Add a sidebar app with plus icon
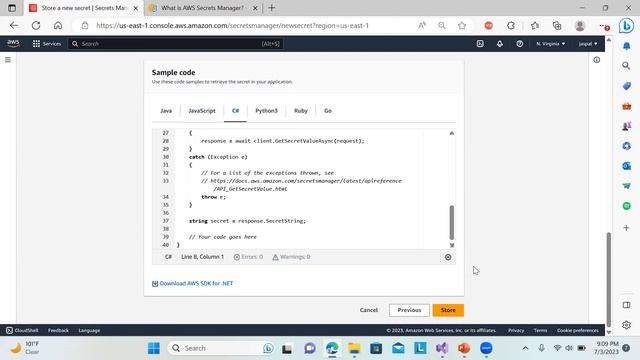This screenshot has width=640, height=360. tap(627, 228)
